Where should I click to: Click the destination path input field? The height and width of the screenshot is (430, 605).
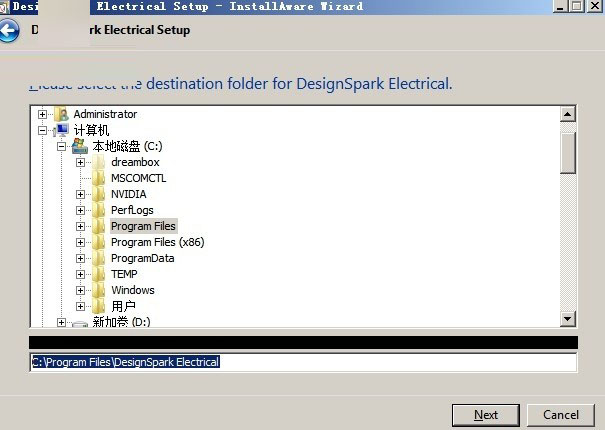303,362
